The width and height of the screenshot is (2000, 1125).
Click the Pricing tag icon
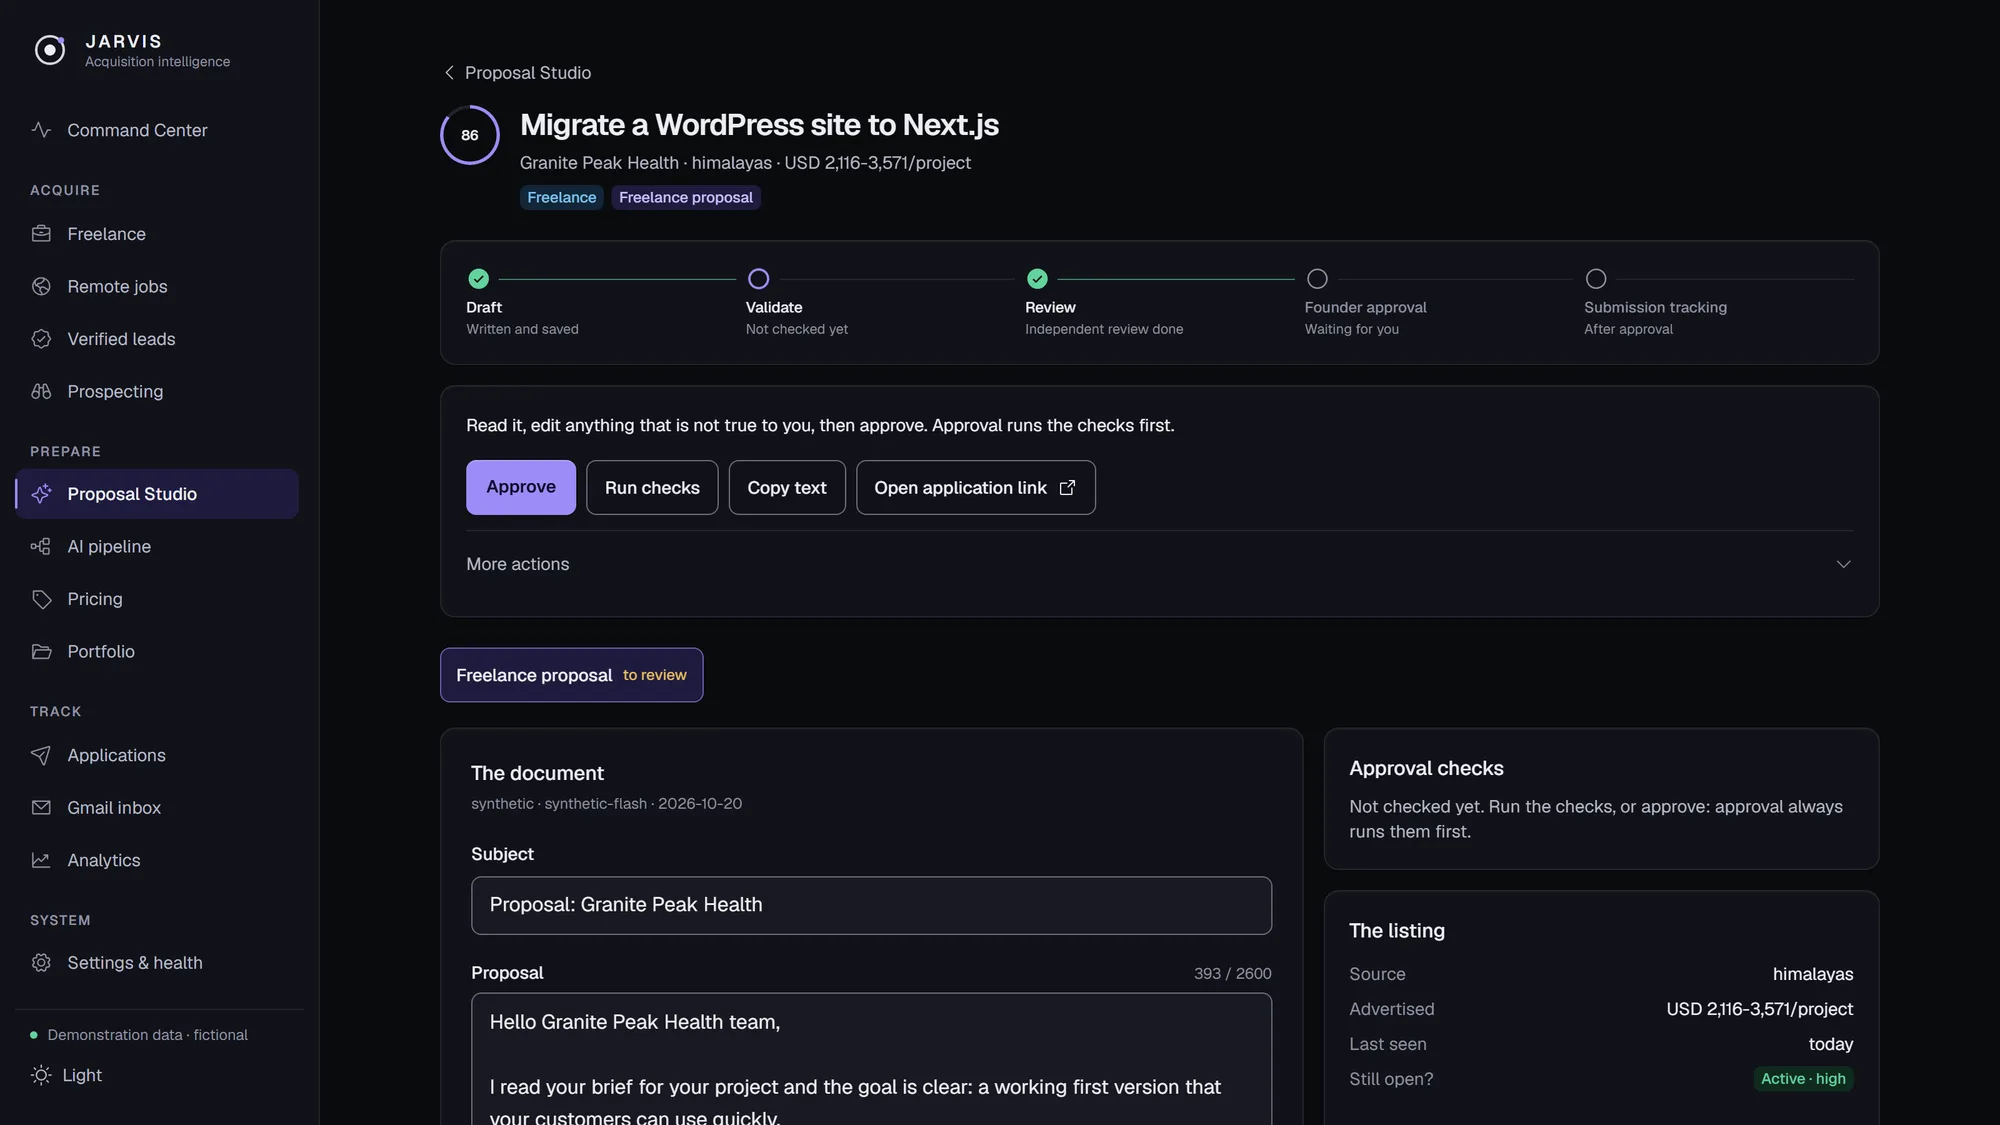(41, 599)
